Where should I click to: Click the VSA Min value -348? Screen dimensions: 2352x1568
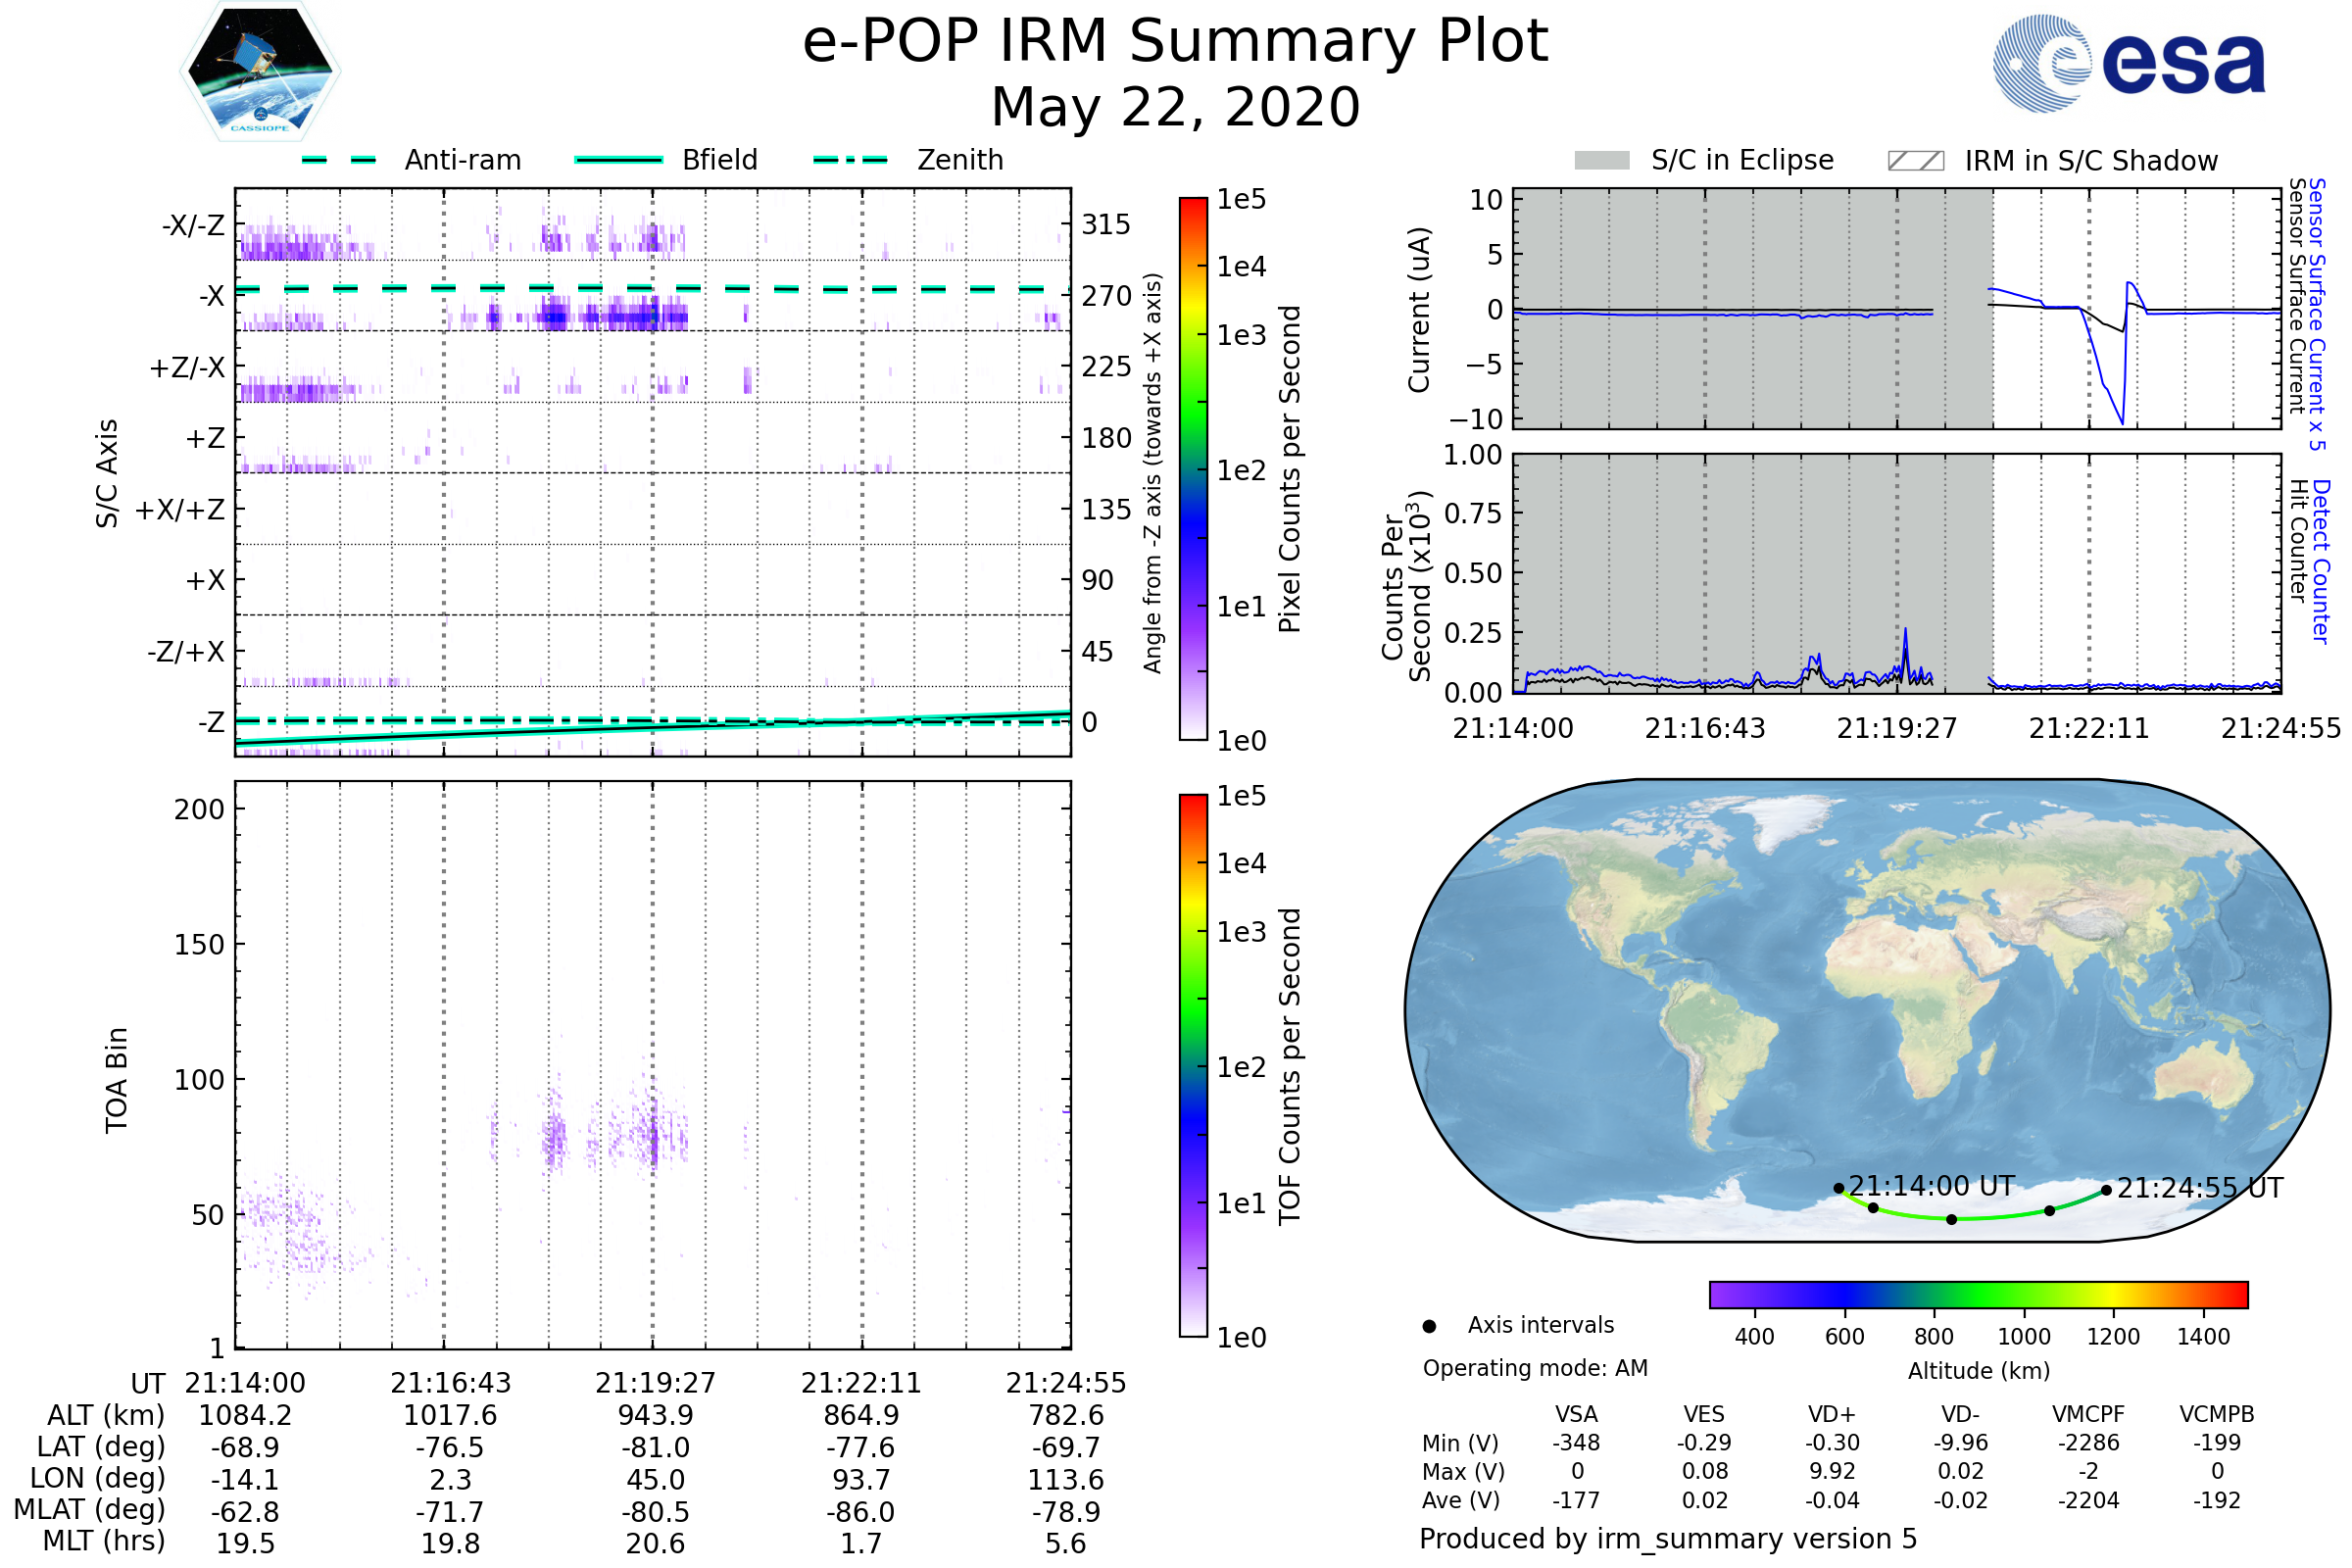pyautogui.click(x=1576, y=1443)
